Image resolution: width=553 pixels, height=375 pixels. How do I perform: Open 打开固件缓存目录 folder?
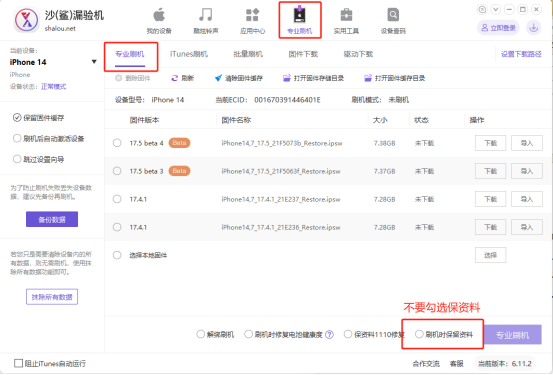pos(368,78)
